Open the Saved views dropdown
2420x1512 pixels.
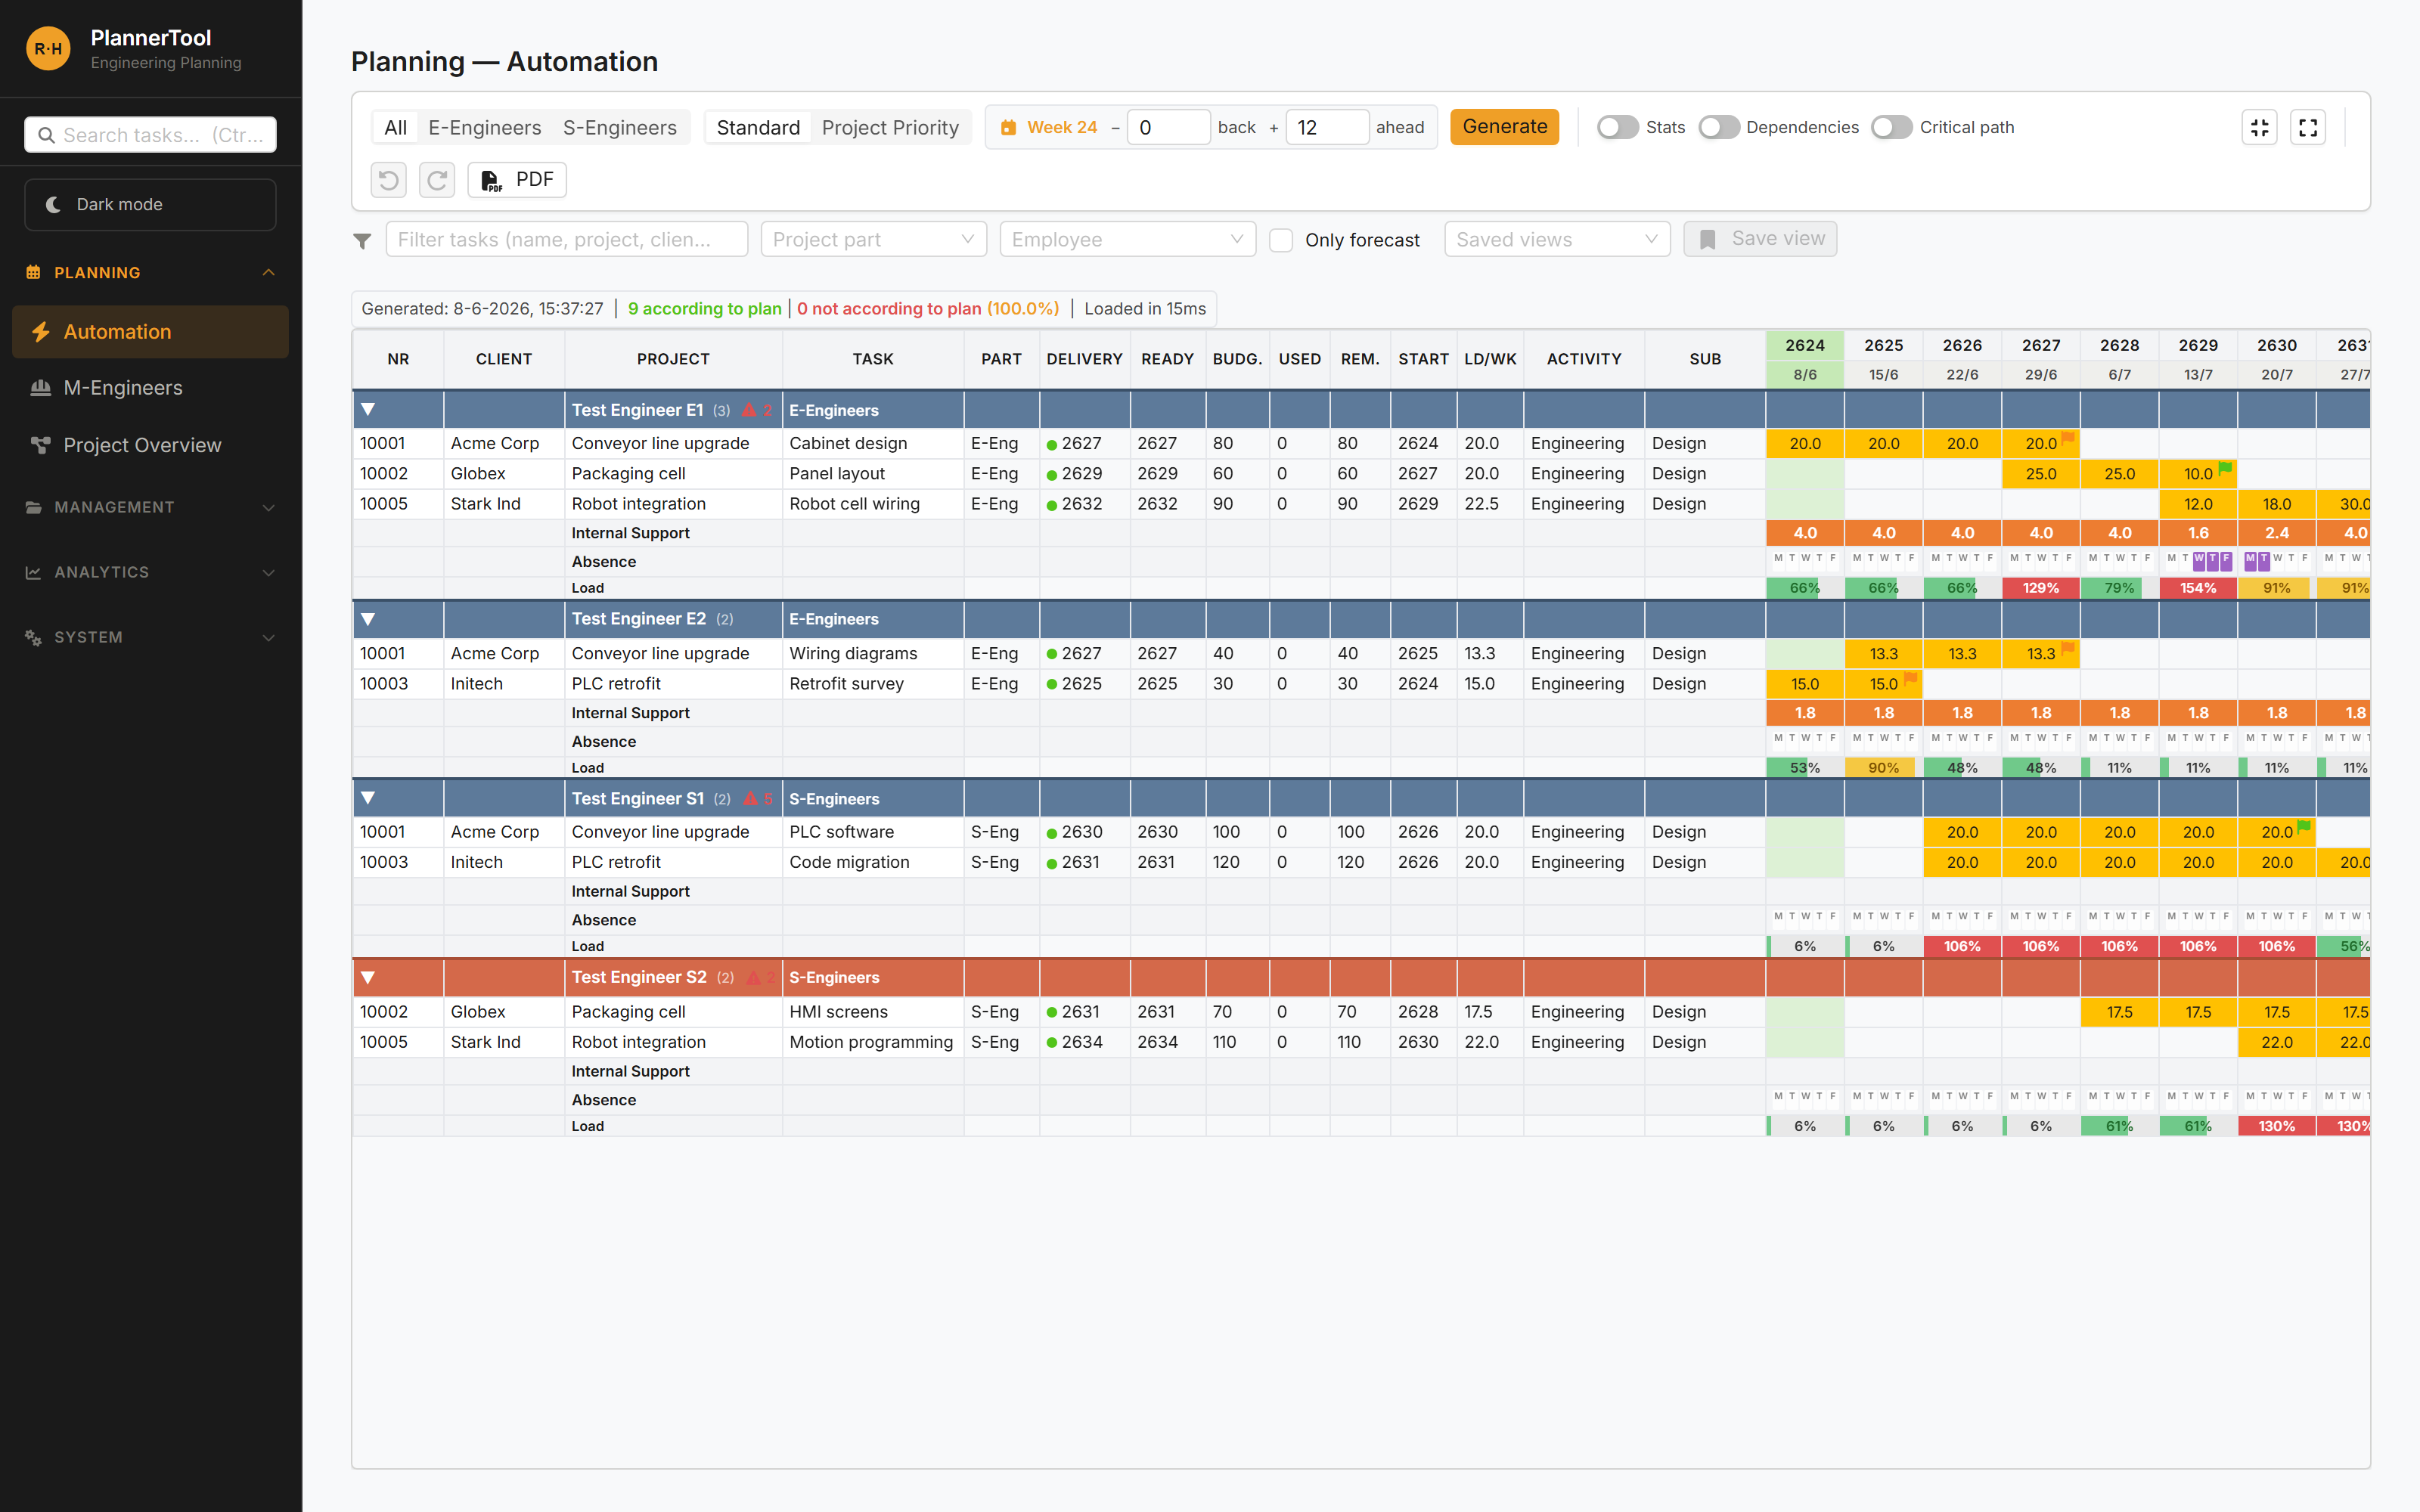pyautogui.click(x=1557, y=239)
